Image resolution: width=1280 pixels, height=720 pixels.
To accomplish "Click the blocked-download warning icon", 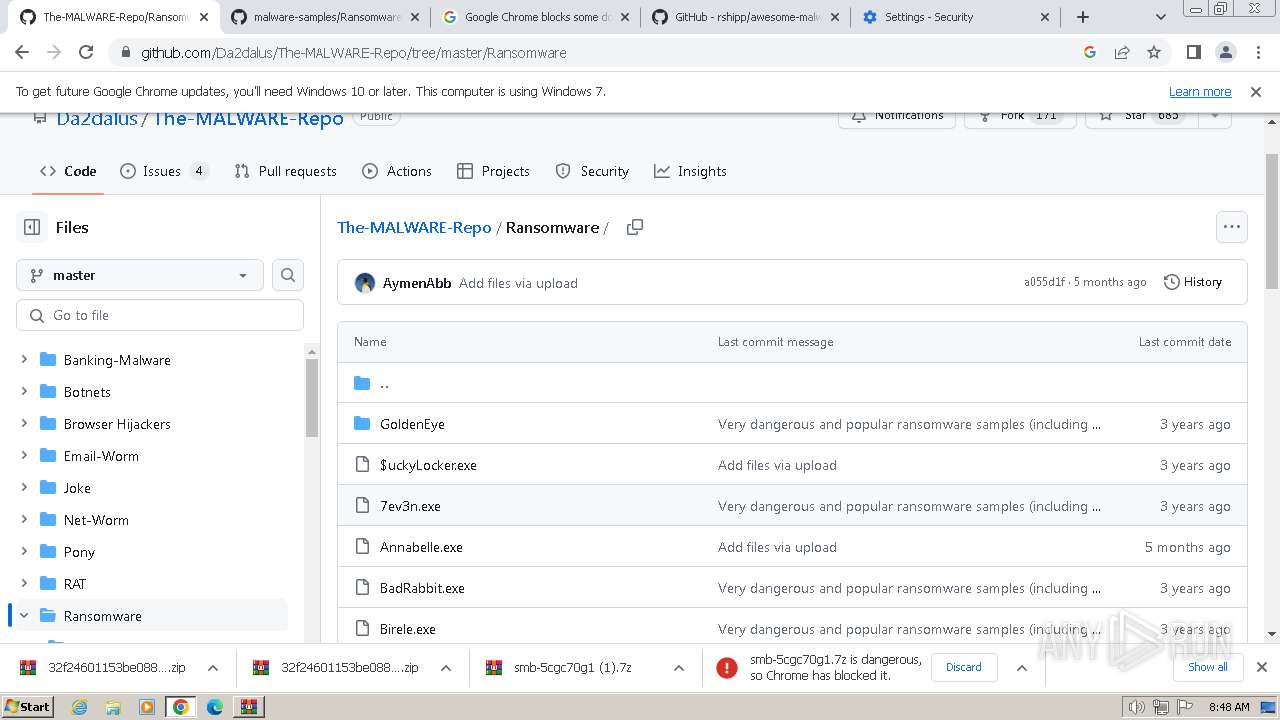I will [727, 668].
